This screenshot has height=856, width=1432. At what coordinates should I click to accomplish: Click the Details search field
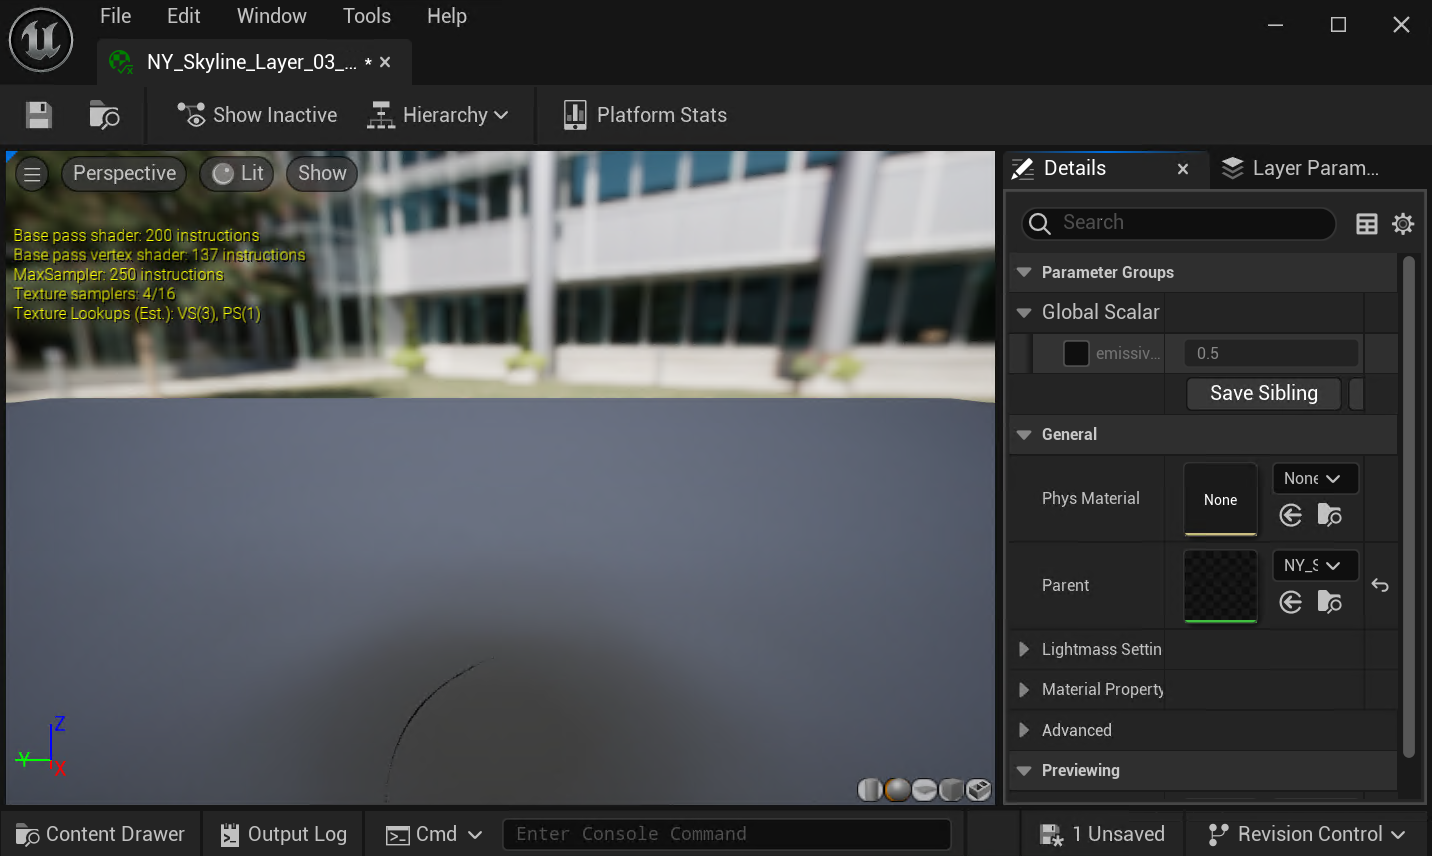(x=1178, y=223)
